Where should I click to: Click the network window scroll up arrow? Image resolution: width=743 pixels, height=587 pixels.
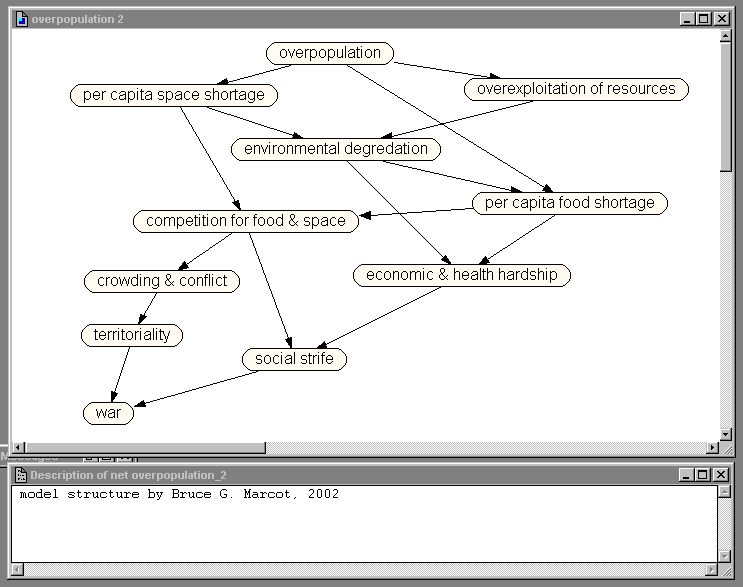coord(725,36)
